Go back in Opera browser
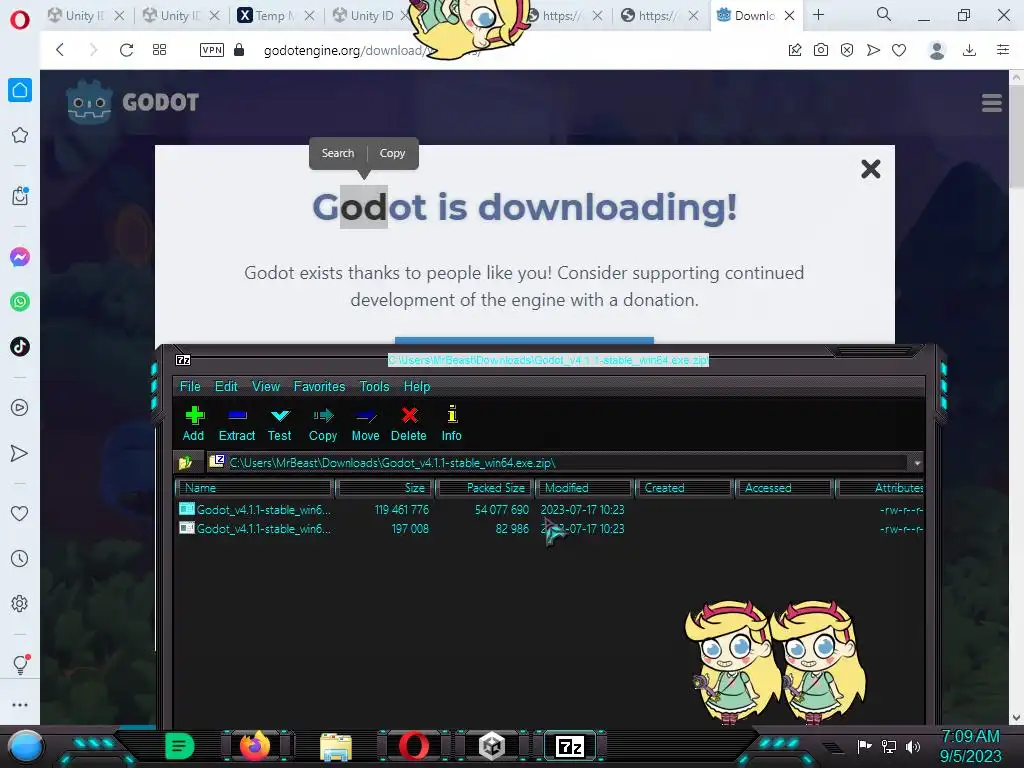 [60, 50]
